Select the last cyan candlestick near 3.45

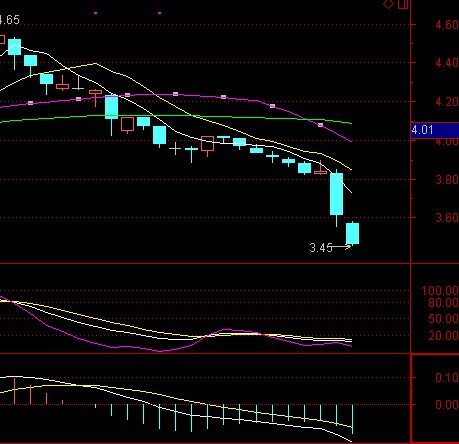[352, 234]
